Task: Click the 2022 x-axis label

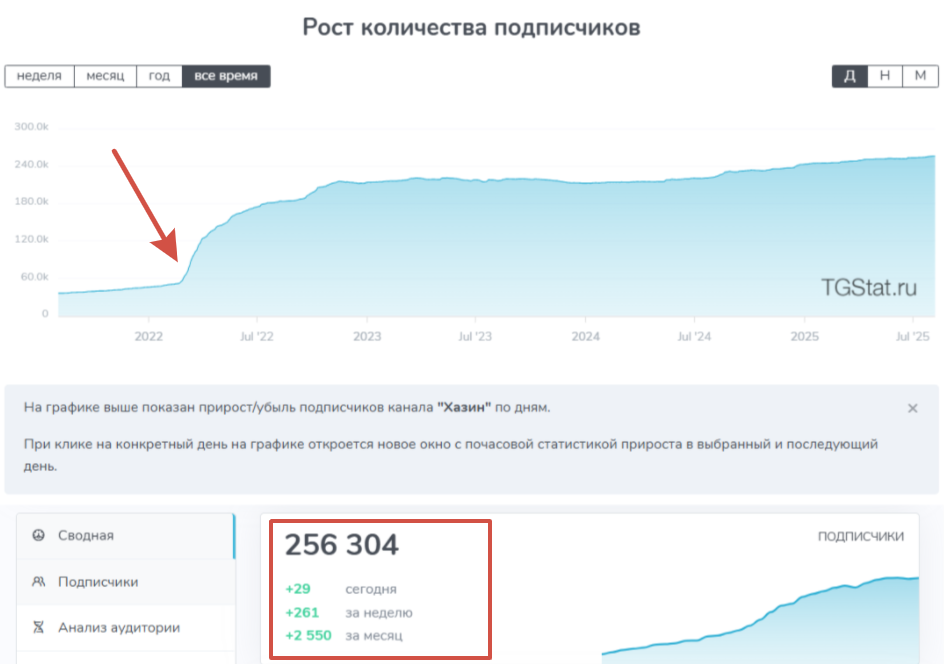Action: 149,337
